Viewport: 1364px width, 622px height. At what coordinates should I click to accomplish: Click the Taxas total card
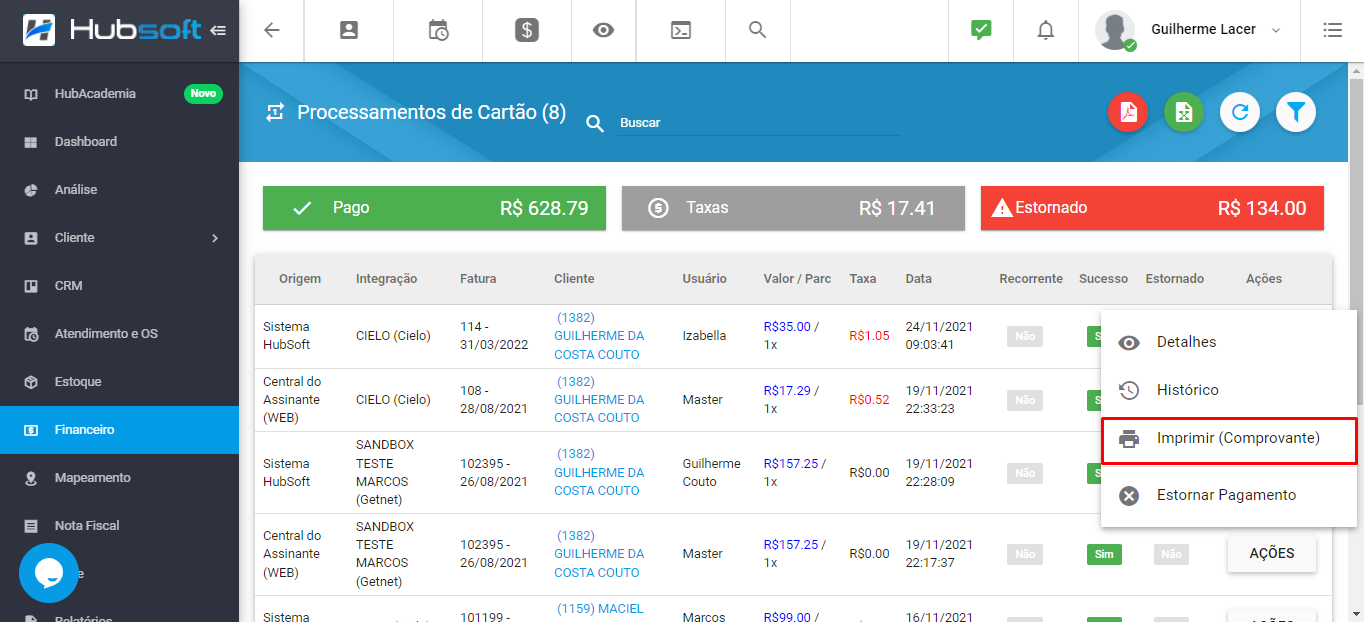coord(793,208)
